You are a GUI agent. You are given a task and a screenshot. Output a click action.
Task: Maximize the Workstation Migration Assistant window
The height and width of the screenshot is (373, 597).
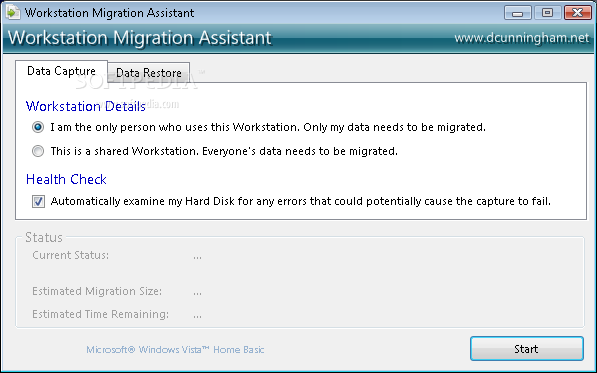(547, 13)
